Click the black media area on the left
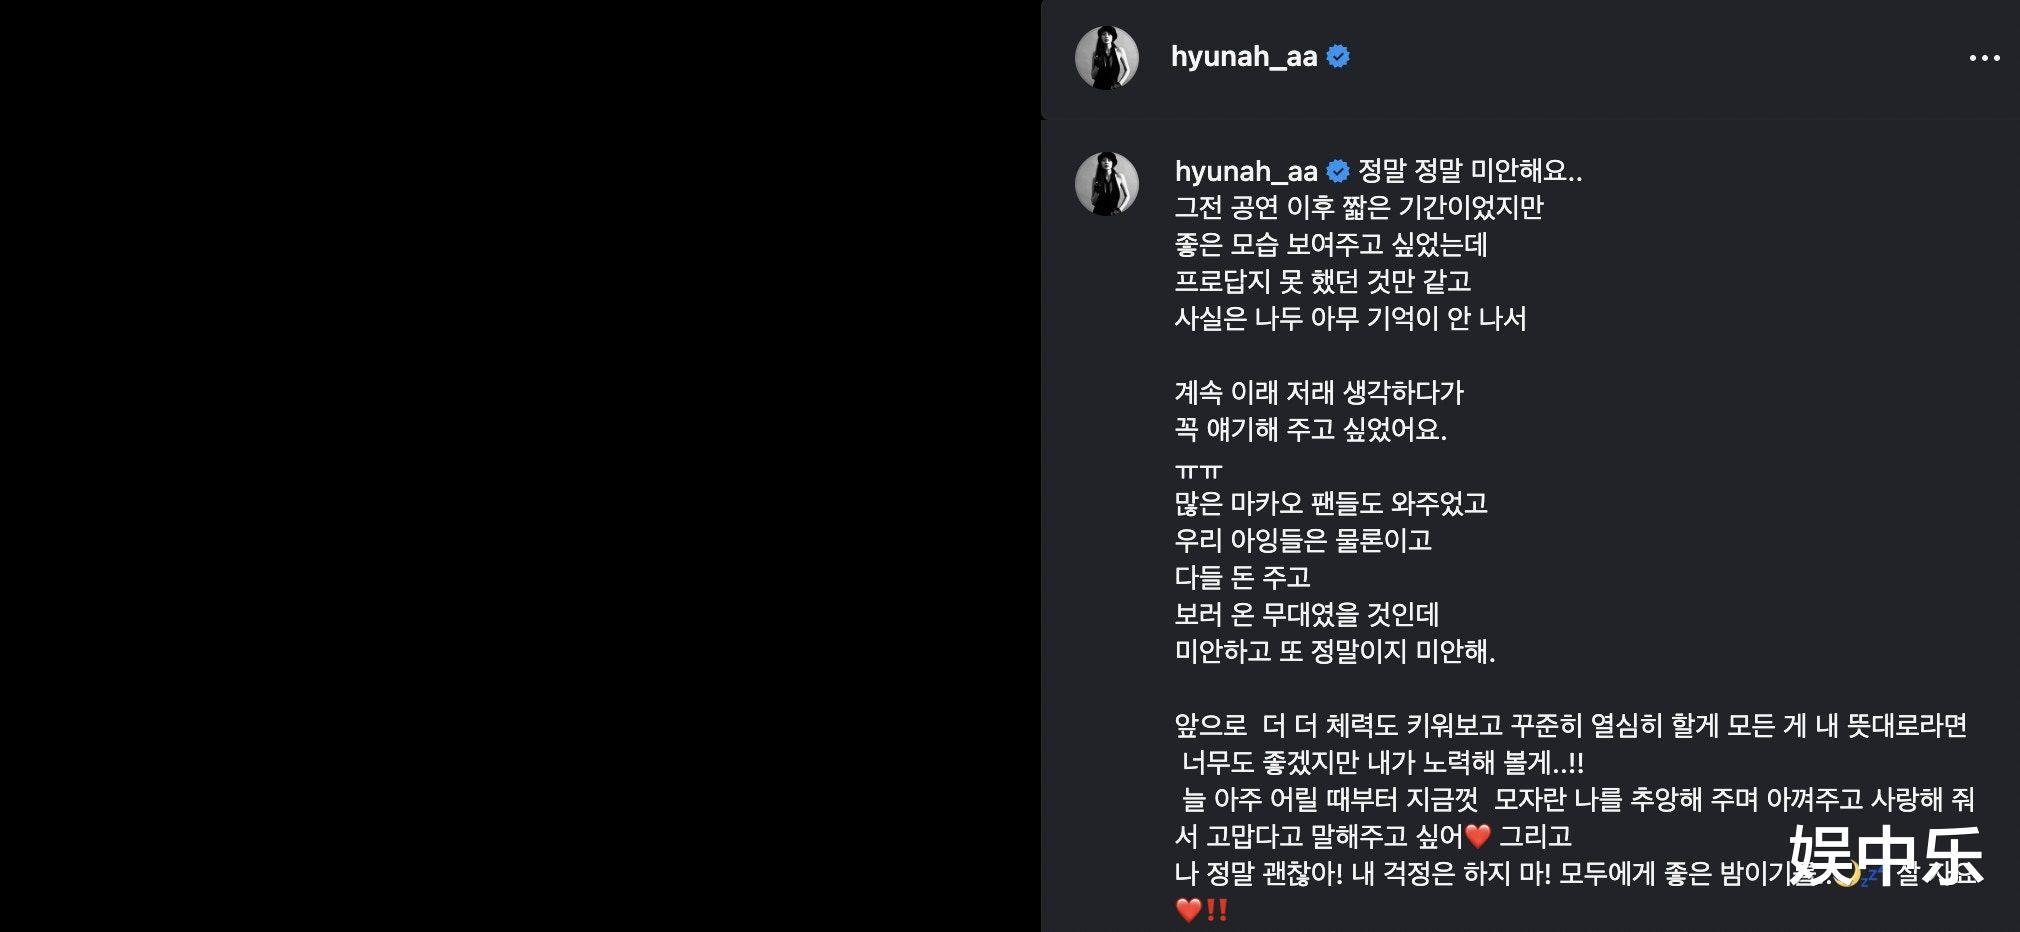2020x932 pixels. click(520, 466)
